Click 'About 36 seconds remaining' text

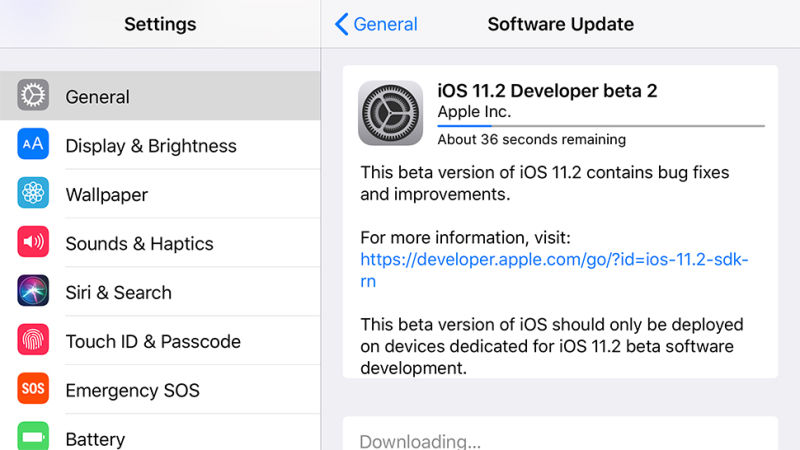pyautogui.click(x=532, y=139)
